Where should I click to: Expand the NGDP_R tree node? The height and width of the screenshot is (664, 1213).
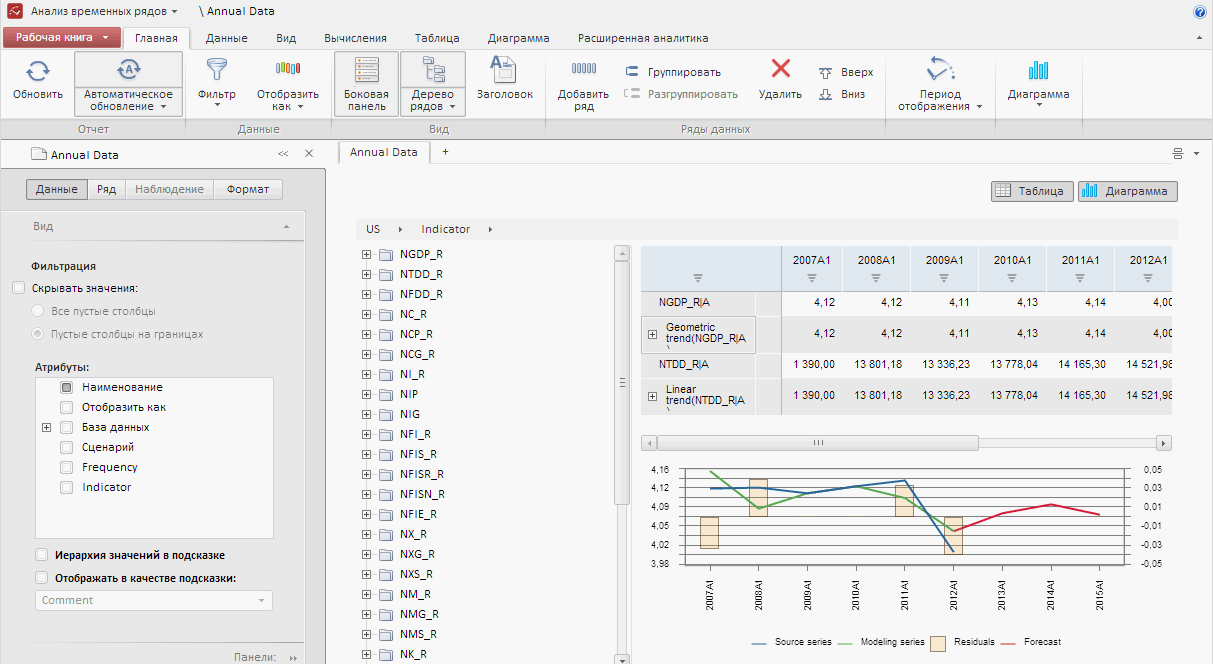pyautogui.click(x=366, y=255)
